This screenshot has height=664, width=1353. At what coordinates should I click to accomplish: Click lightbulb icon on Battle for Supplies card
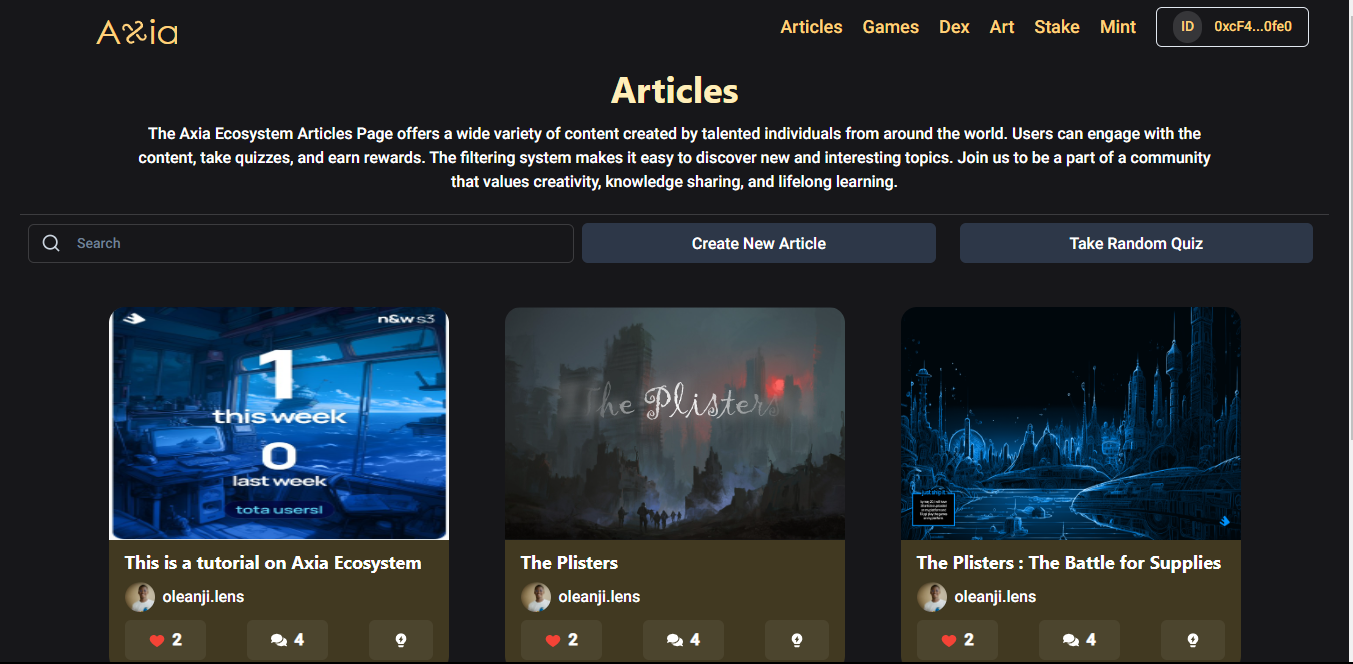click(1193, 640)
